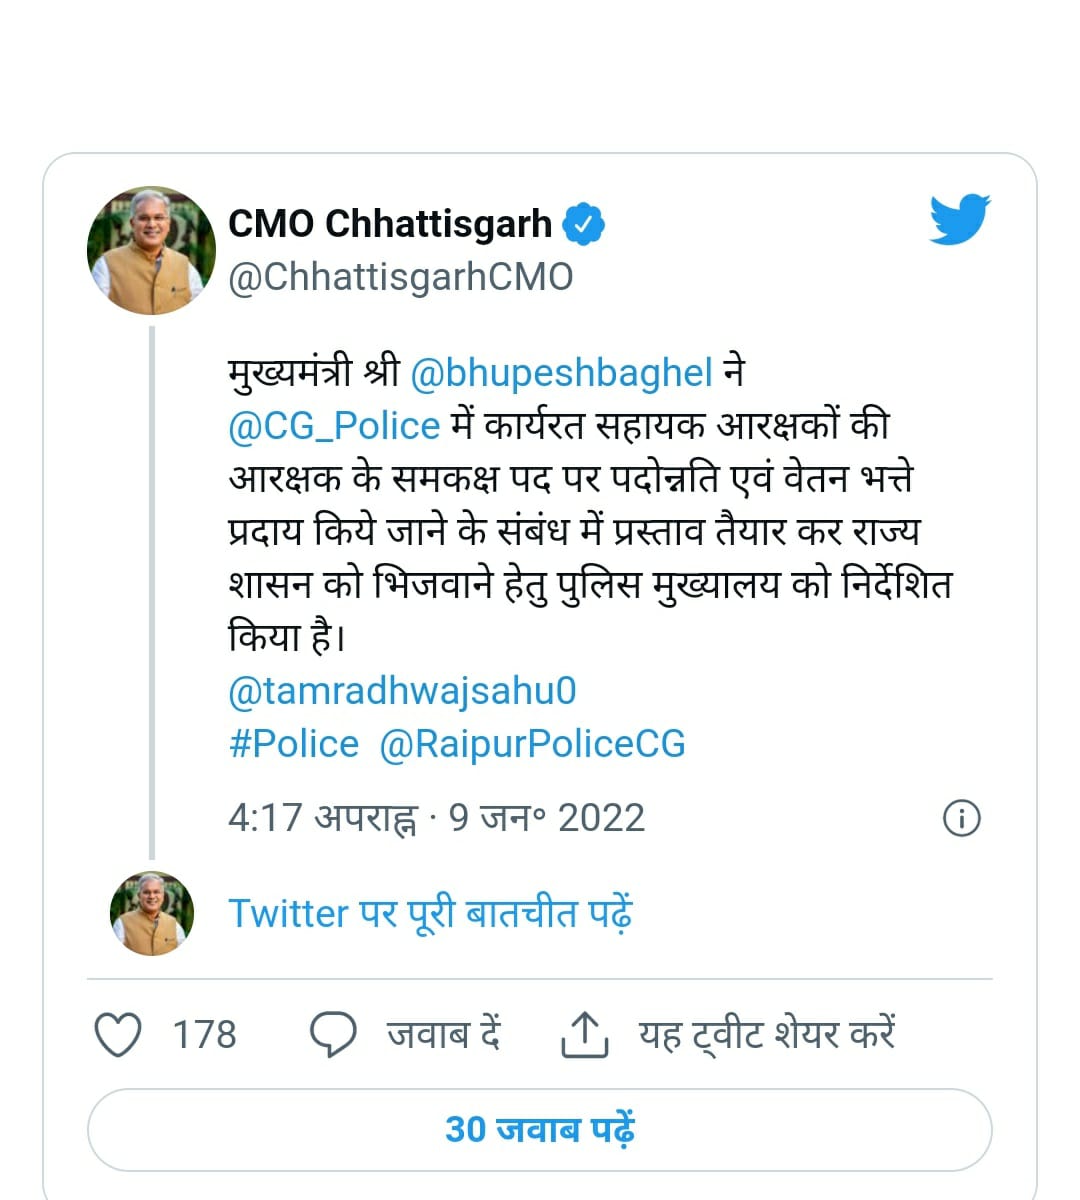Open the @bhupeshbaghel mention
Viewport: 1080px width, 1200px height.
[562, 373]
